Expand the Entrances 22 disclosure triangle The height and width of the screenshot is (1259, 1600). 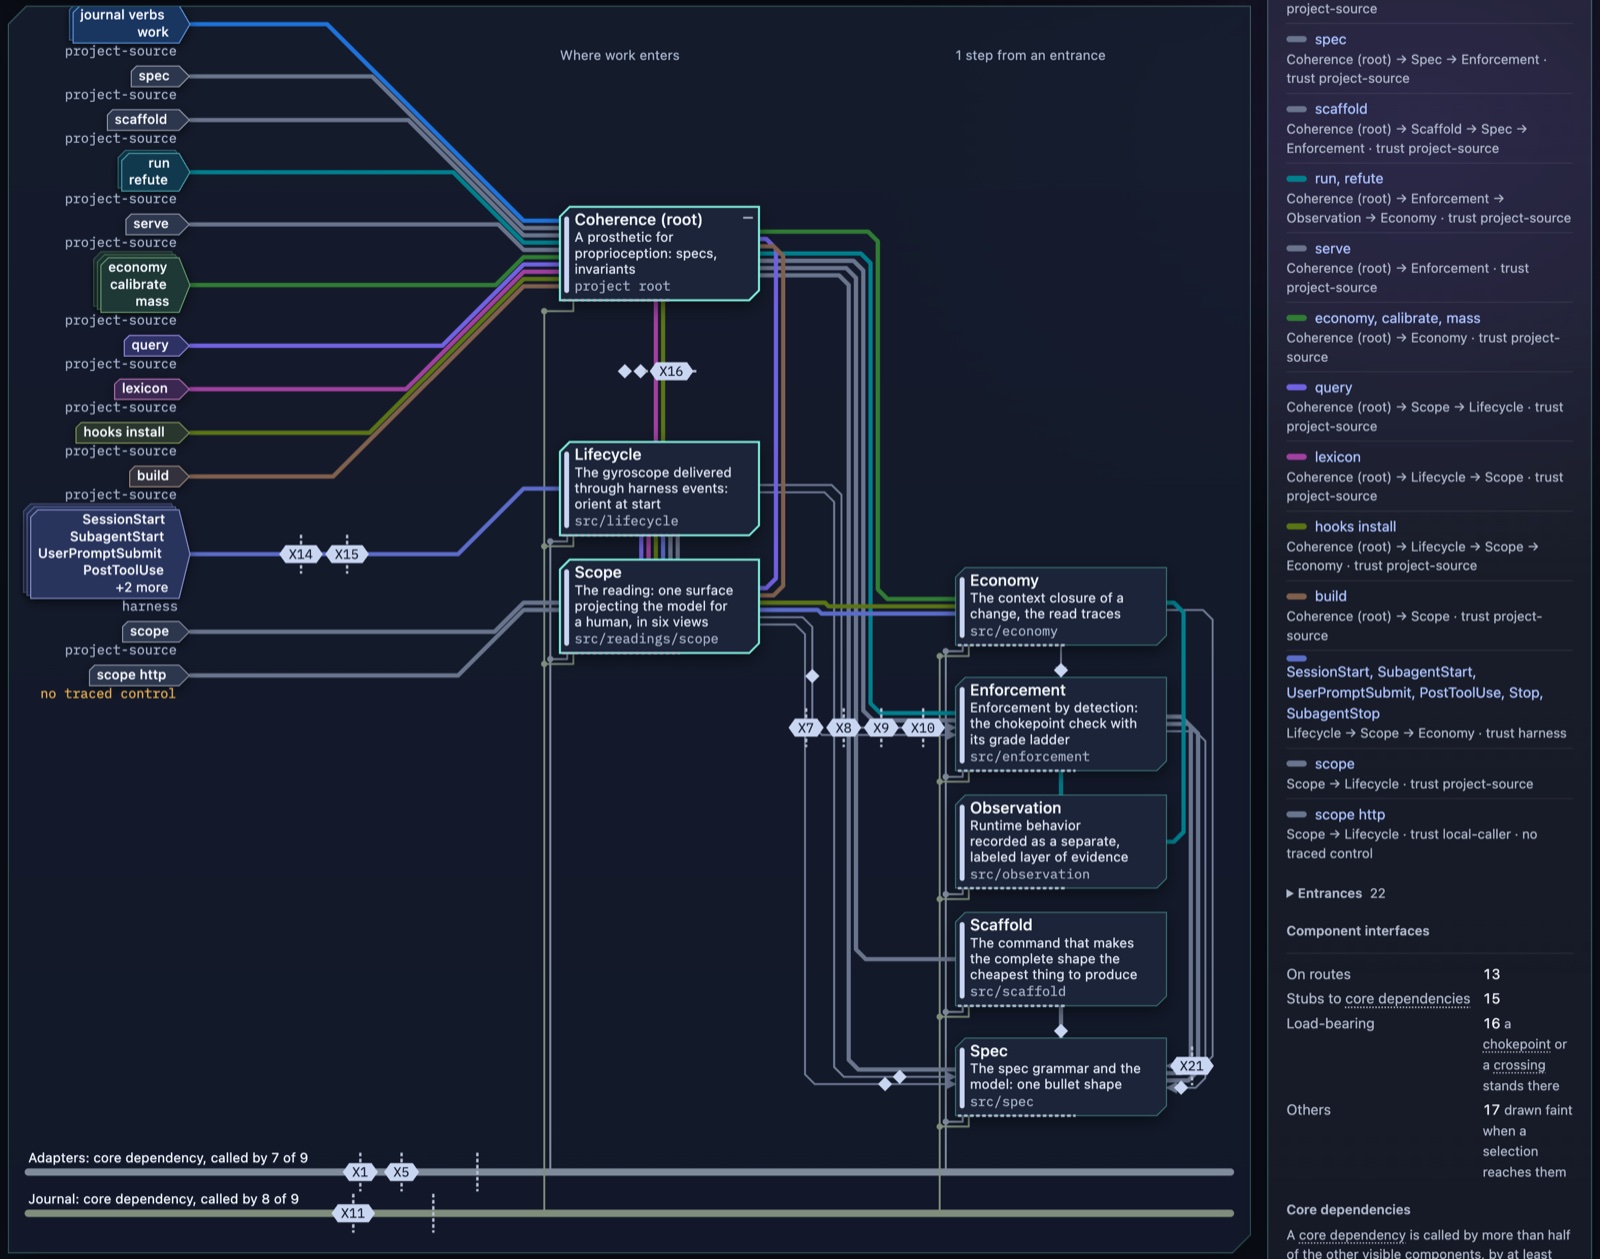(1290, 894)
